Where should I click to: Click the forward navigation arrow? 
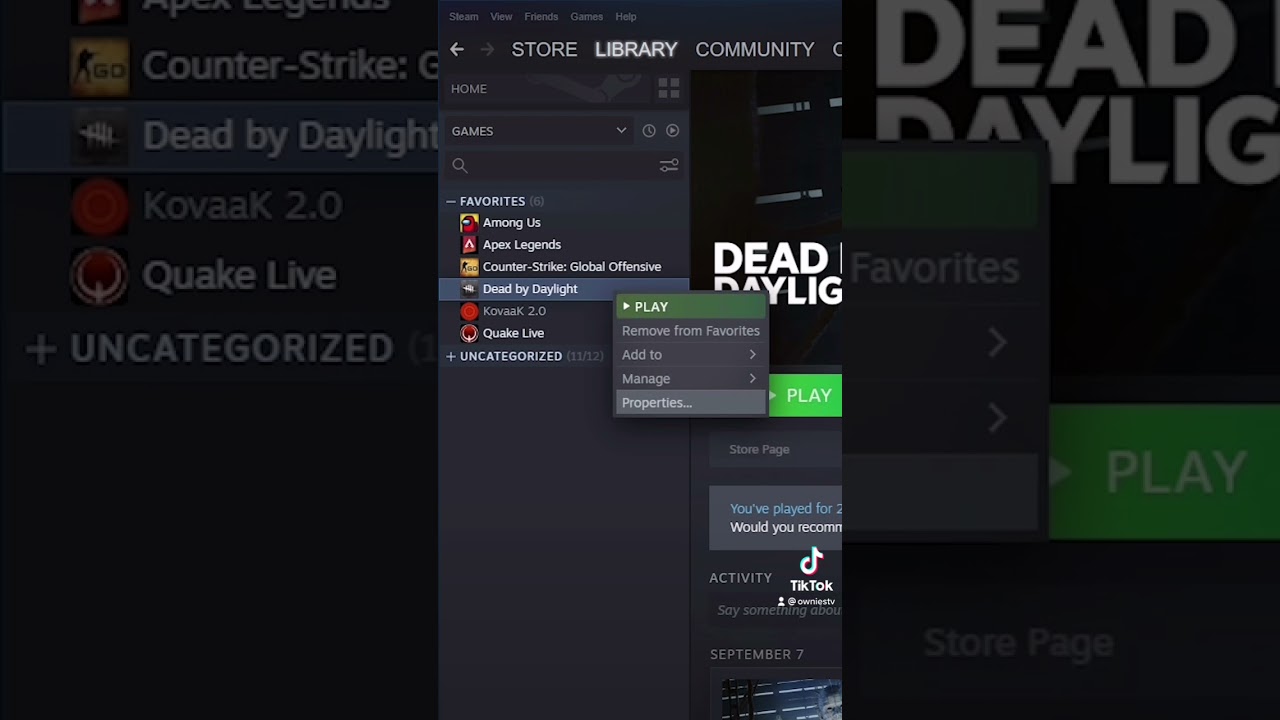point(487,49)
